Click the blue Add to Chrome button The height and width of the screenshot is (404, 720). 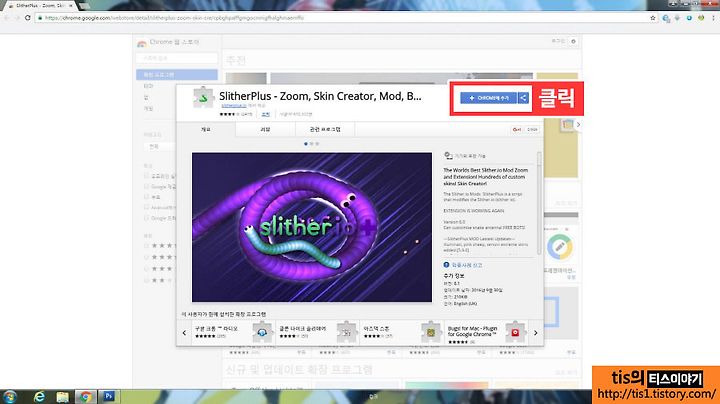(489, 98)
